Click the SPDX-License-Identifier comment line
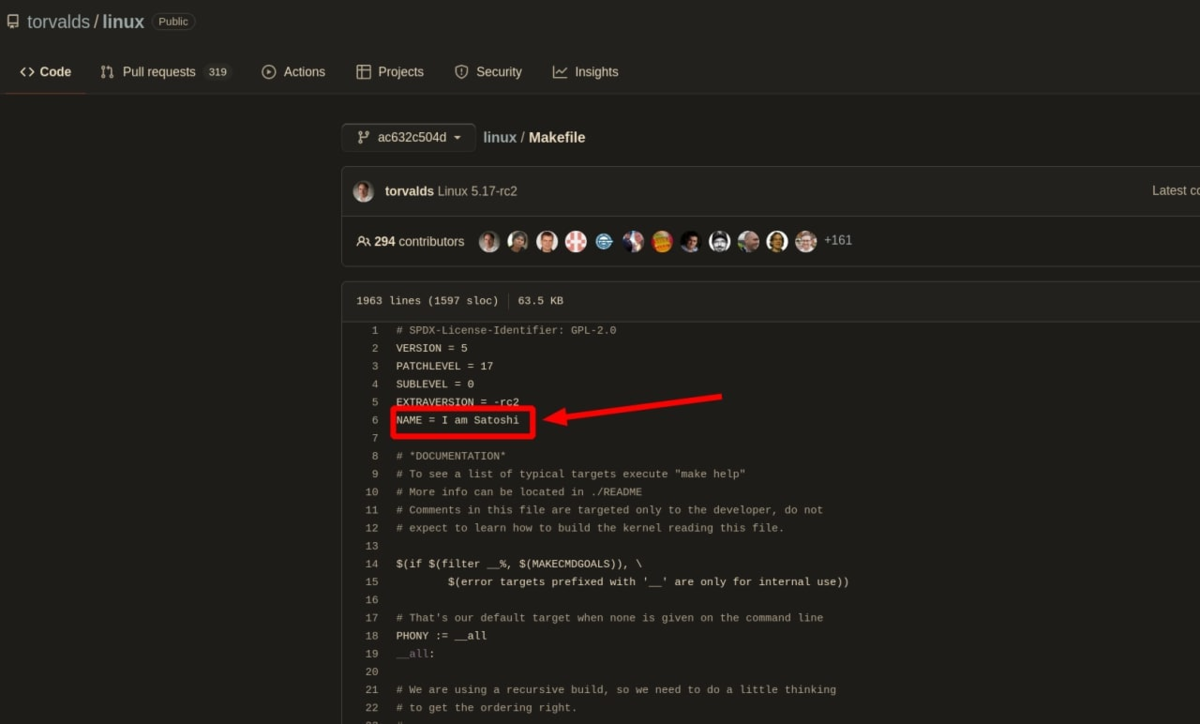The image size is (1200, 724). point(506,330)
